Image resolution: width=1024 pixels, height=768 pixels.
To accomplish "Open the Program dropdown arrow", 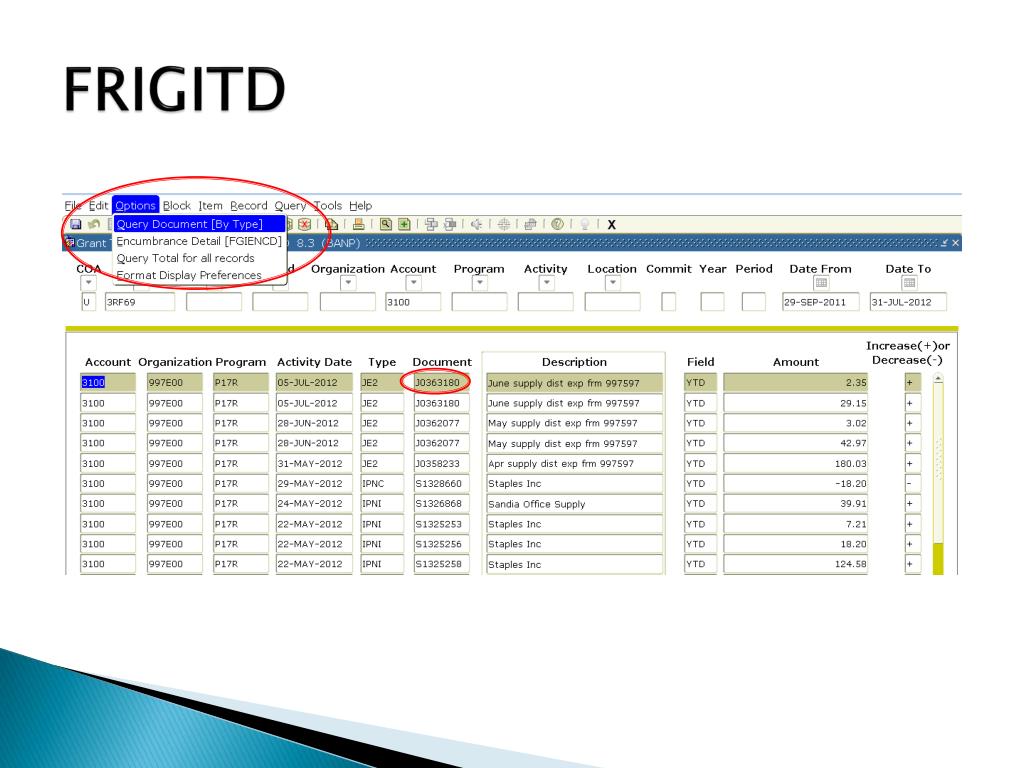I will tap(480, 283).
